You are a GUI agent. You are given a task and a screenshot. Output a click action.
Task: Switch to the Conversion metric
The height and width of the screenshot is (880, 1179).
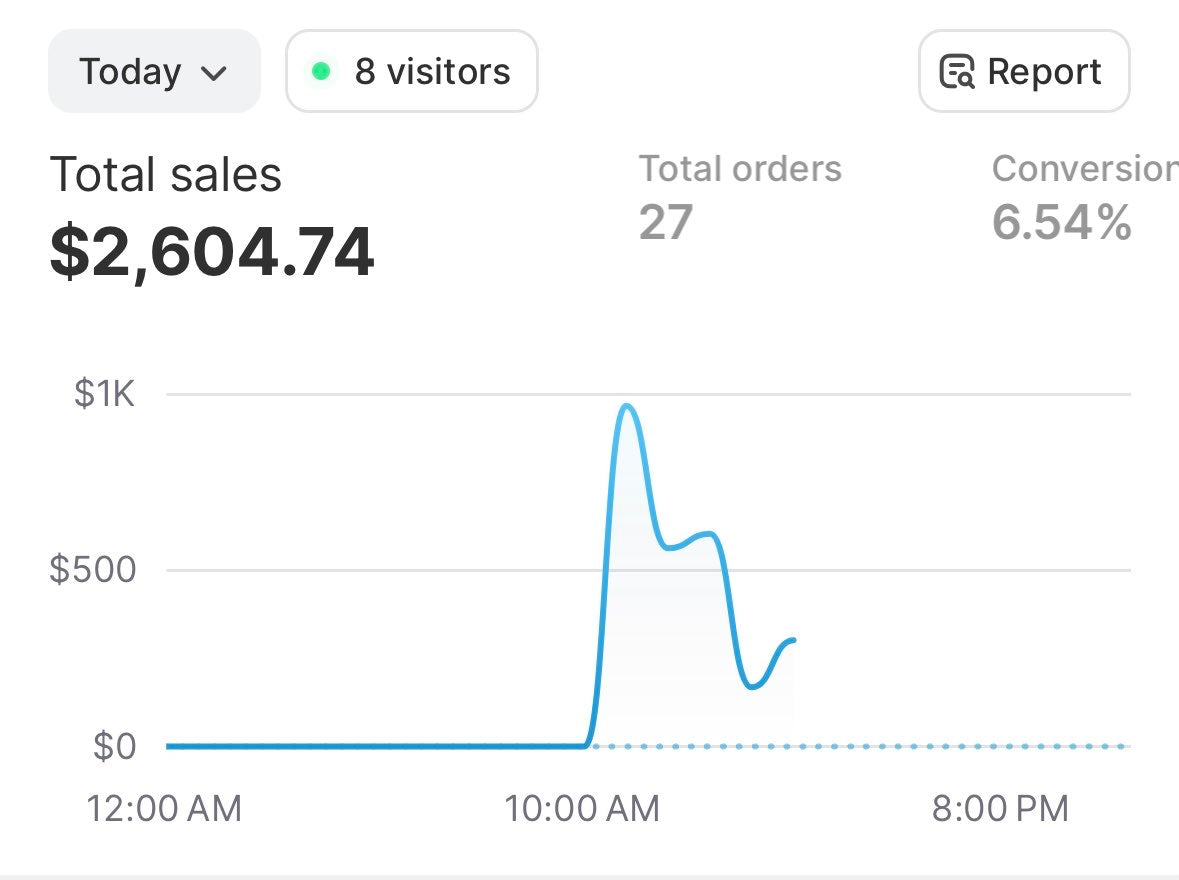(1084, 169)
